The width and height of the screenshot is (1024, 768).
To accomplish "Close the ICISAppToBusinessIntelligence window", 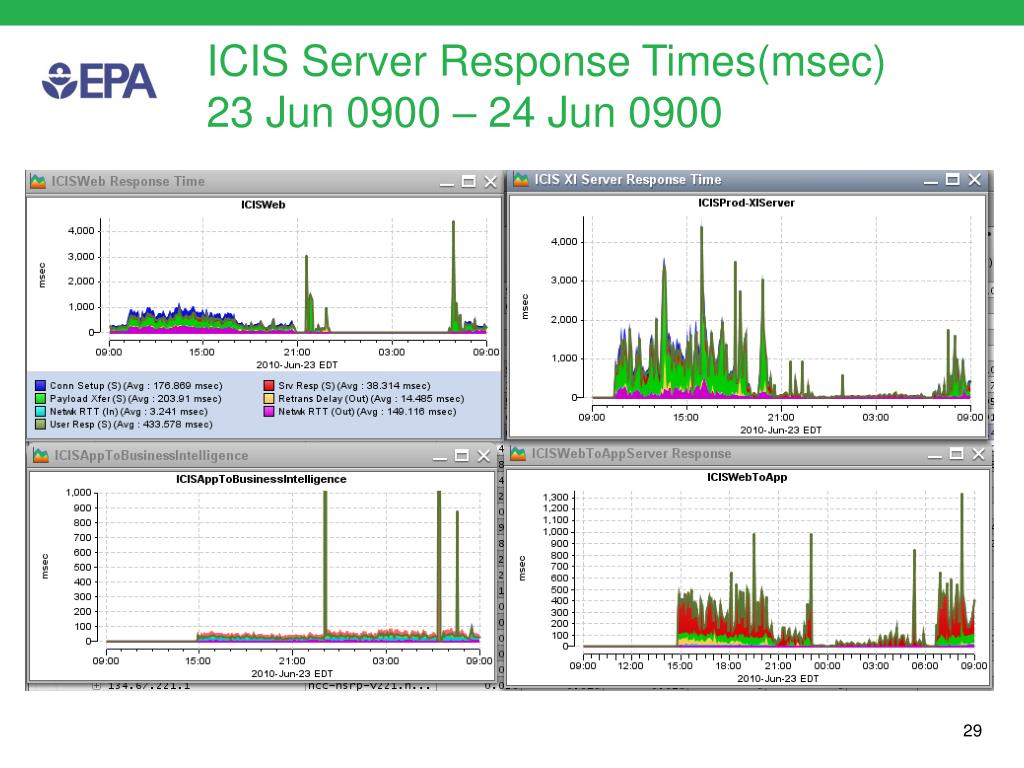I will (483, 455).
